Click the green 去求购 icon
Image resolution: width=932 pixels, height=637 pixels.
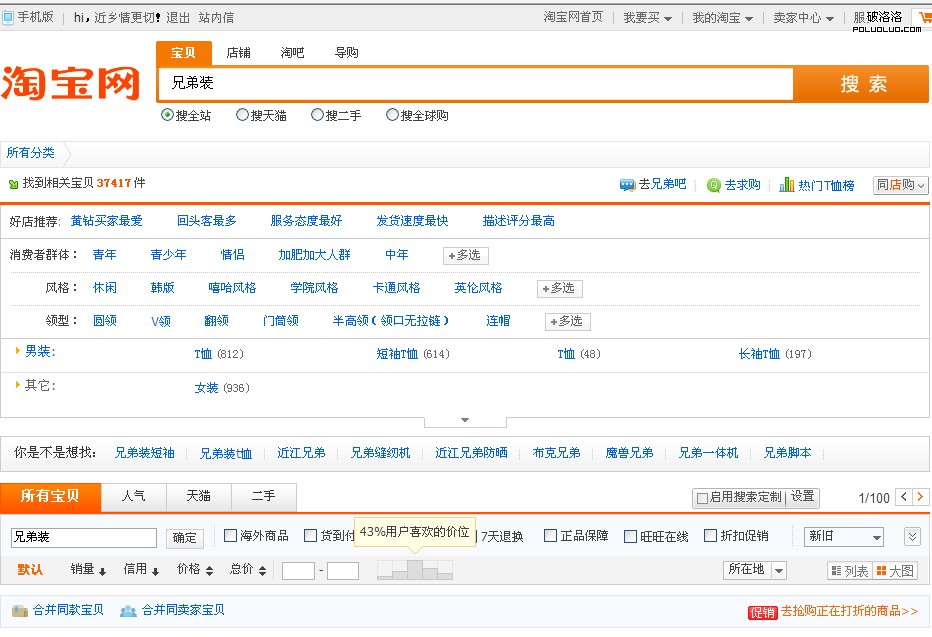pyautogui.click(x=714, y=185)
